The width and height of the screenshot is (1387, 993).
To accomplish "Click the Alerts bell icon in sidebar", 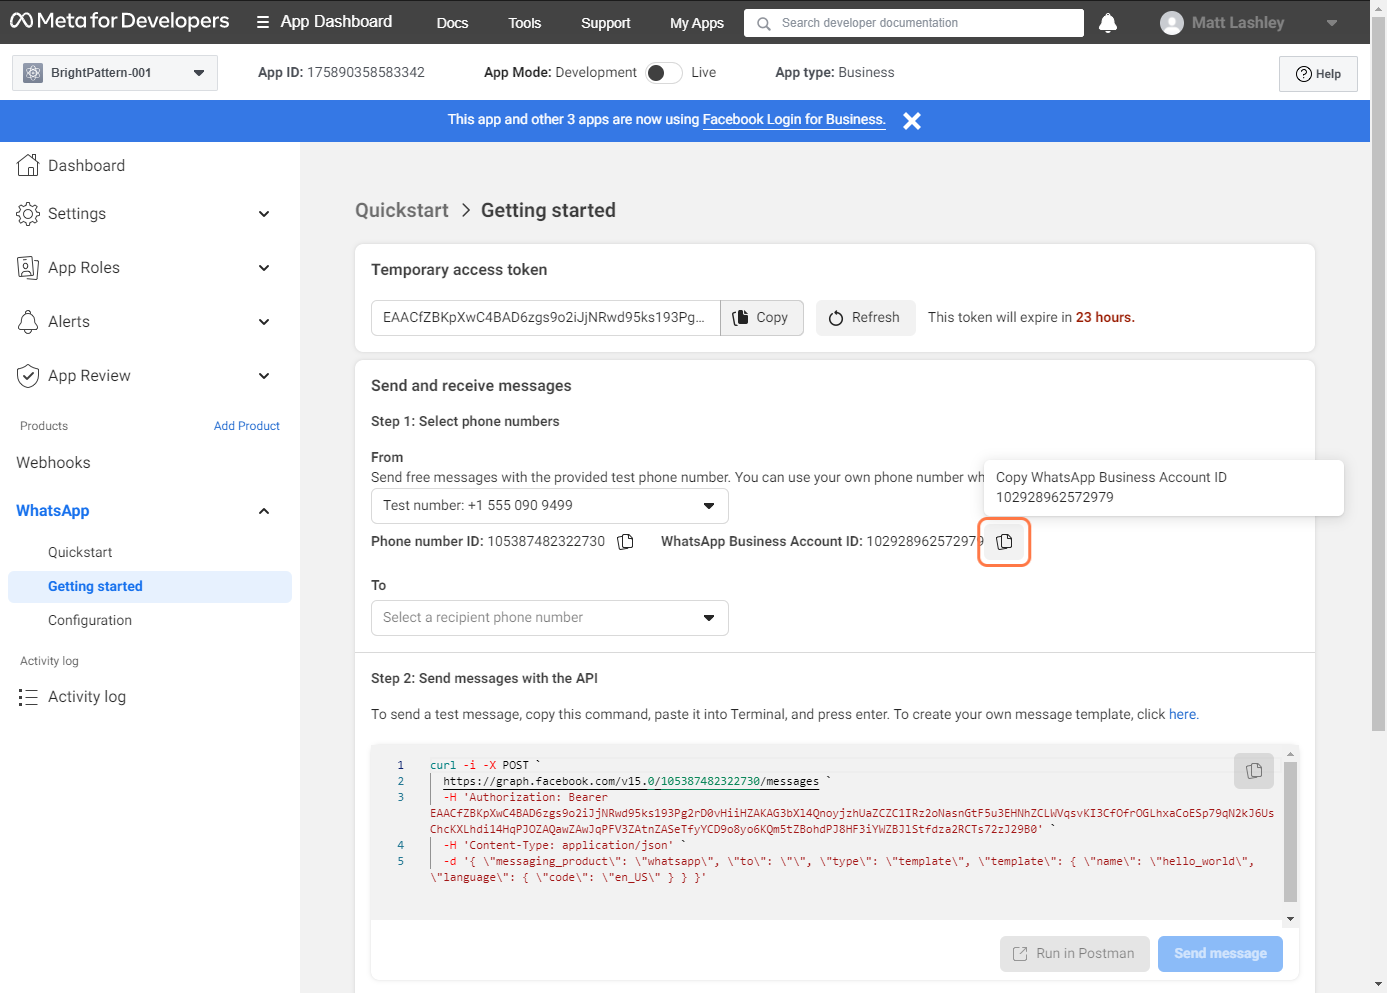I will [x=28, y=321].
